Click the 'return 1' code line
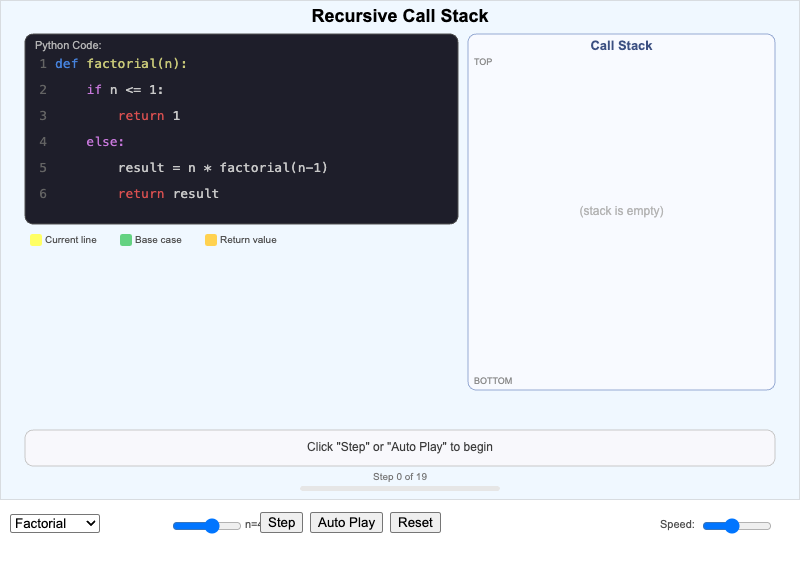Screen dimensions: 800x570 click(x=149, y=116)
